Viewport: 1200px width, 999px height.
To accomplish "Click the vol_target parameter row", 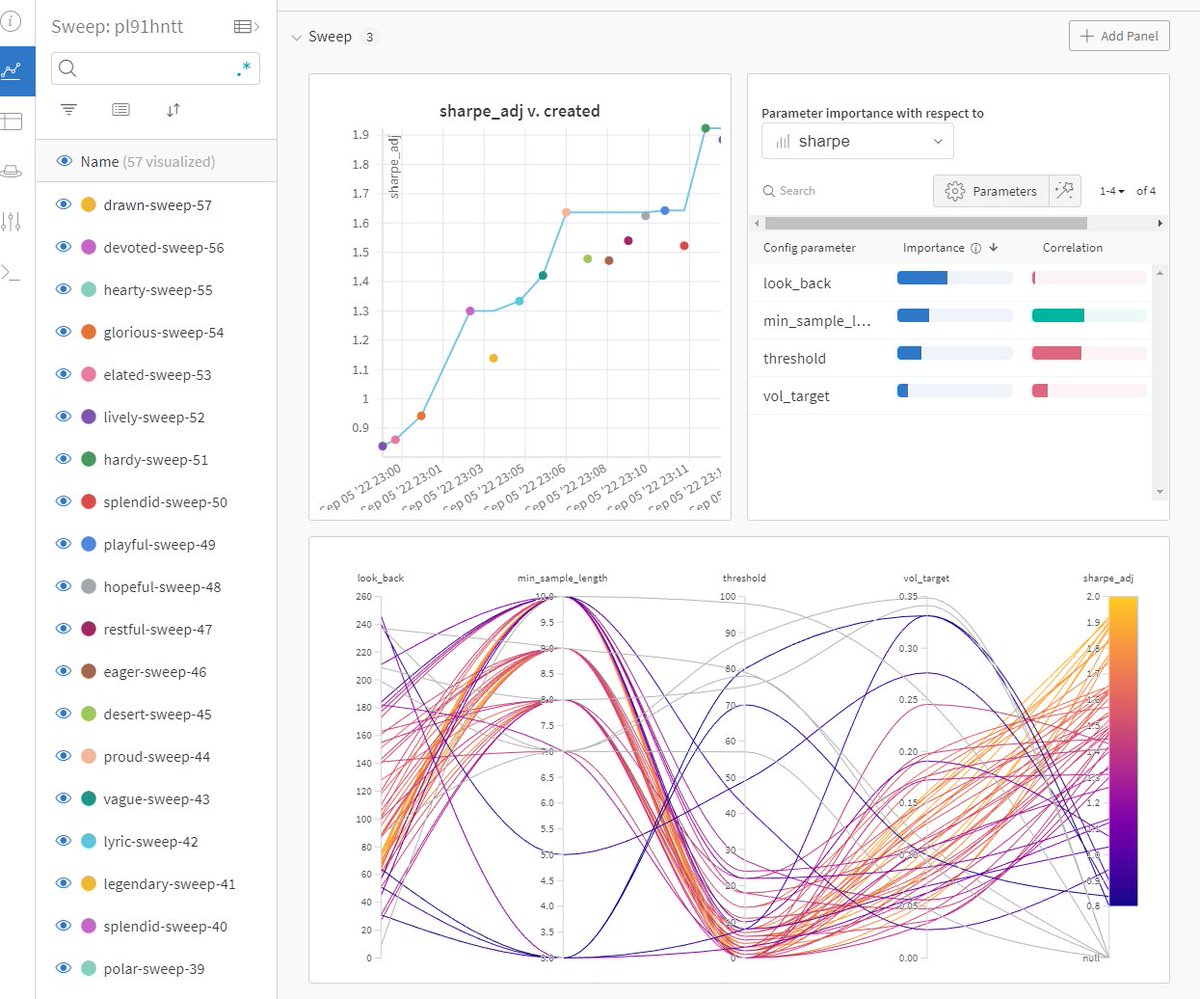I will pos(951,395).
